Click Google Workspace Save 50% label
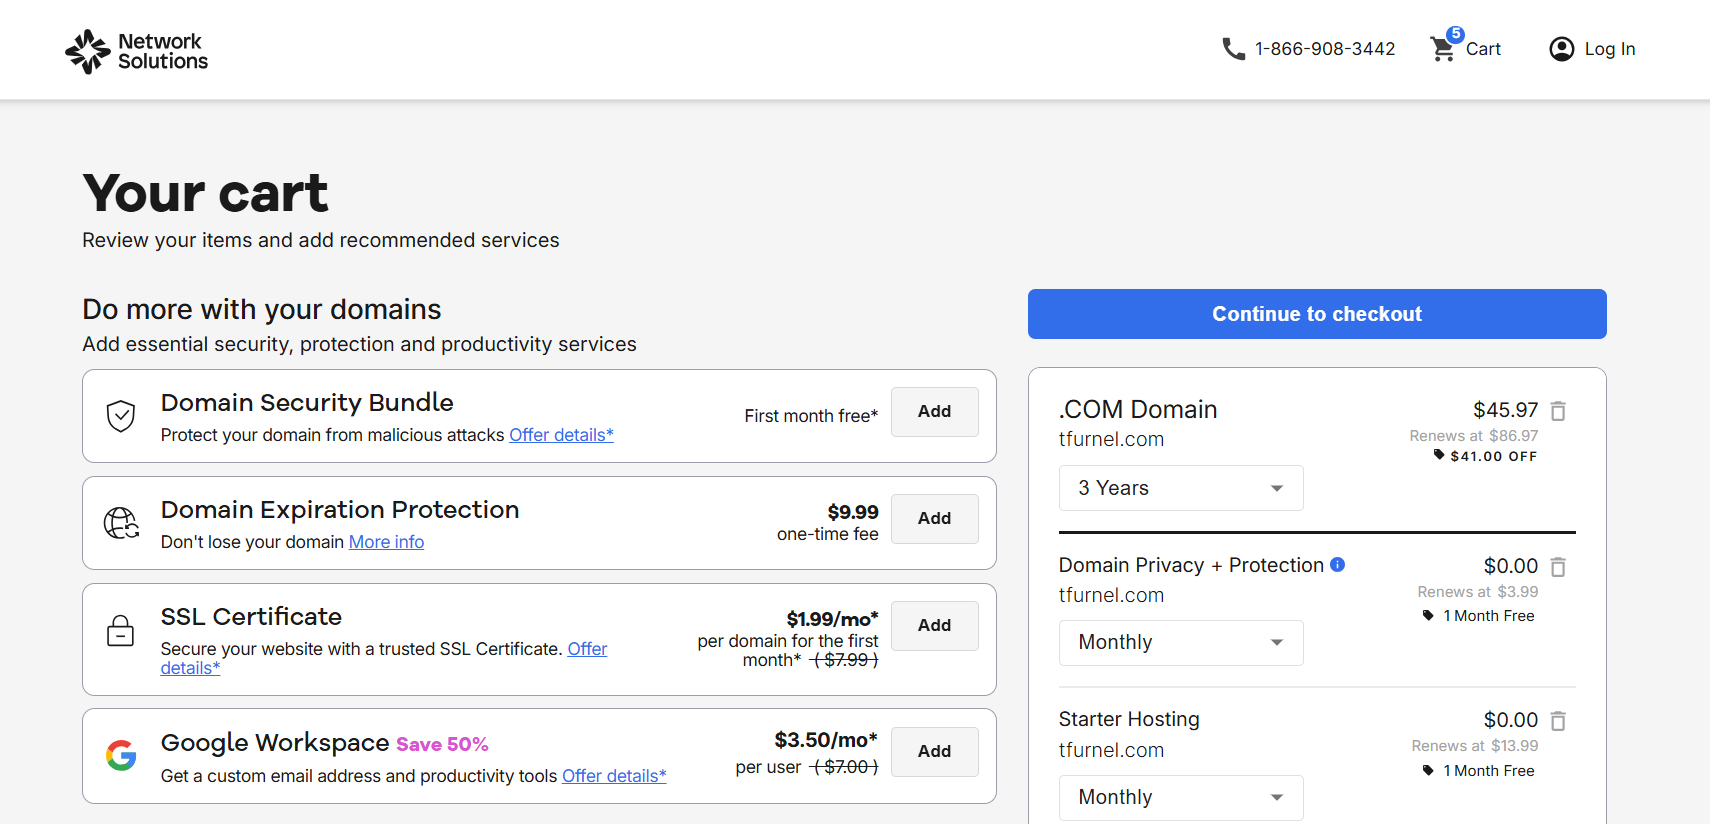The height and width of the screenshot is (824, 1710). click(442, 745)
